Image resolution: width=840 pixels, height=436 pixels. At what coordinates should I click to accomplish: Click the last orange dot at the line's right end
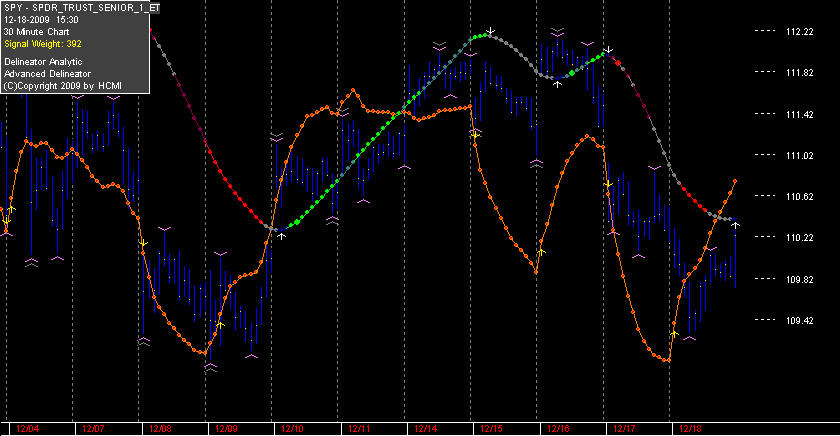click(735, 182)
